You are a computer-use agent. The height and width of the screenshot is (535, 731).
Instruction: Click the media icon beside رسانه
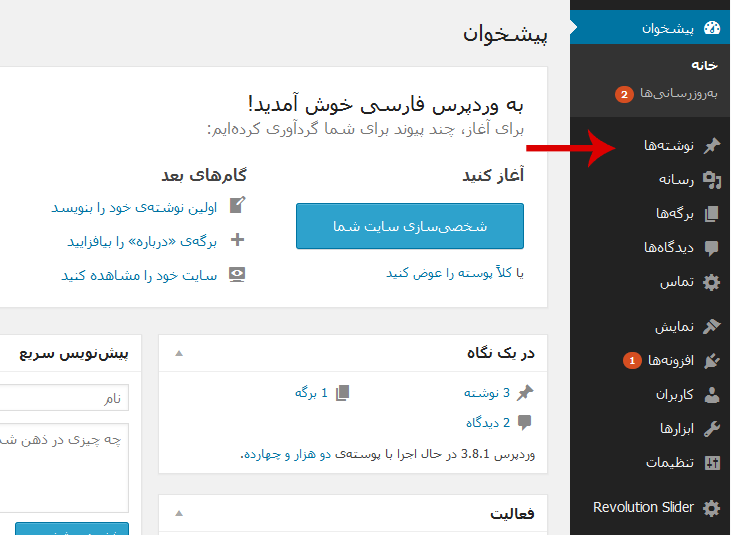711,180
